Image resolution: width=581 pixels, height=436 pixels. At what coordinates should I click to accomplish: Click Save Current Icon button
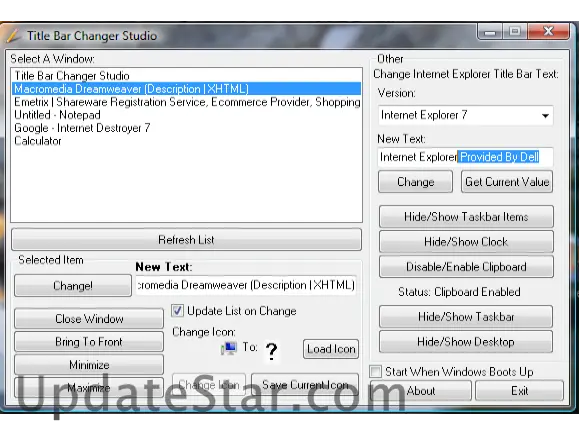(305, 385)
